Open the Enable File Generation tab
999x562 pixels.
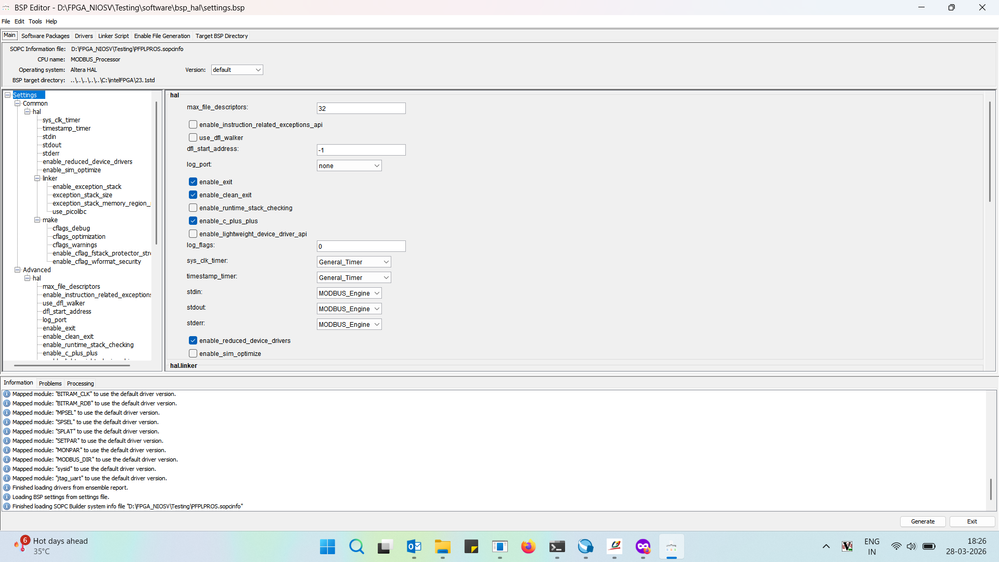click(x=162, y=36)
